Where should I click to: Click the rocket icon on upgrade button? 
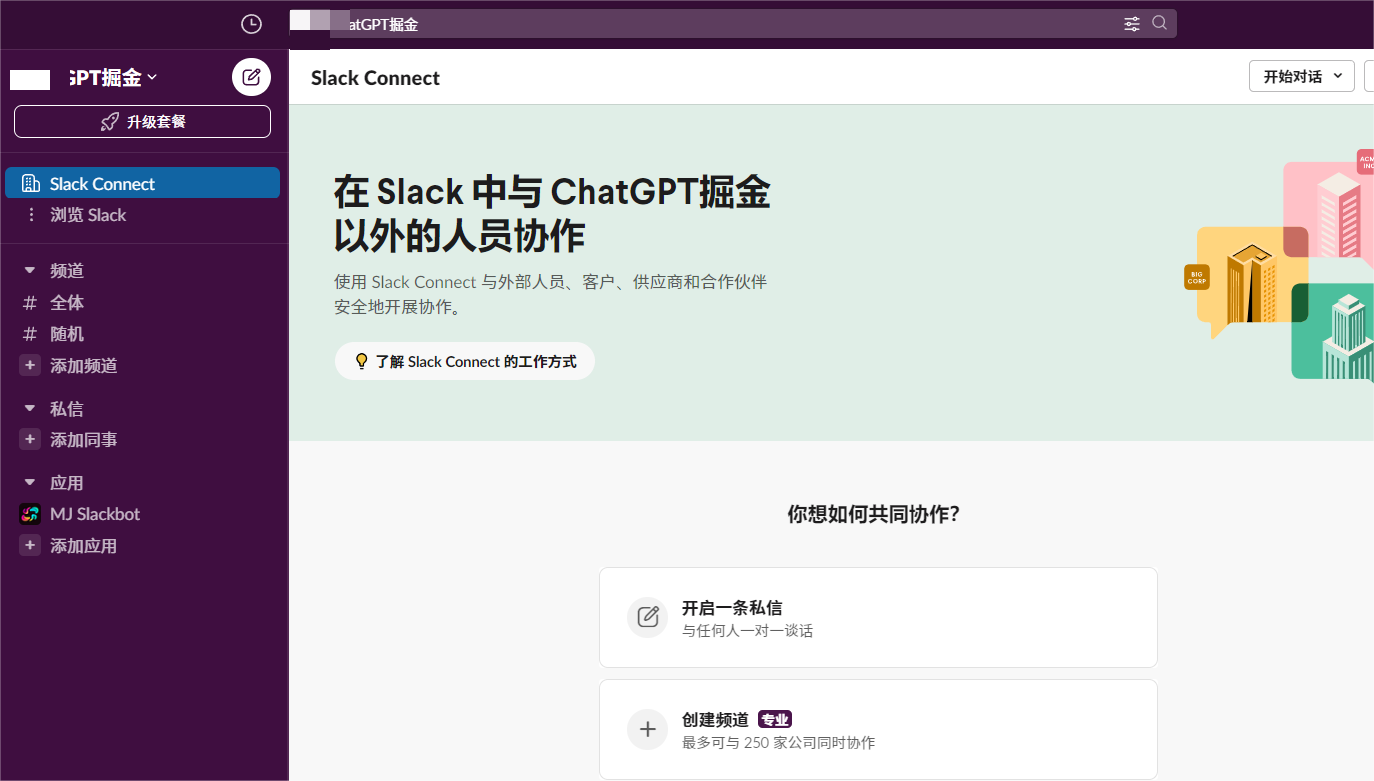[x=110, y=122]
